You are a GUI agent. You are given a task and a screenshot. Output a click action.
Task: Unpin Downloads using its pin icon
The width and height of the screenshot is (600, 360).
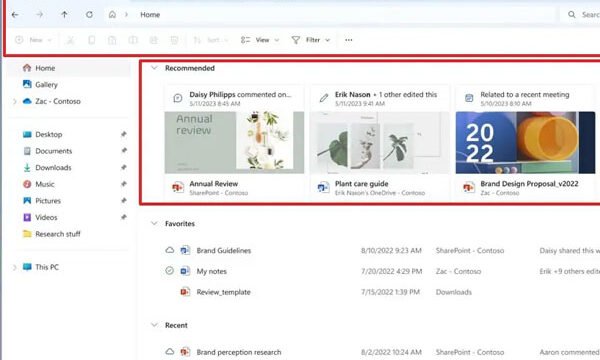[x=124, y=168]
